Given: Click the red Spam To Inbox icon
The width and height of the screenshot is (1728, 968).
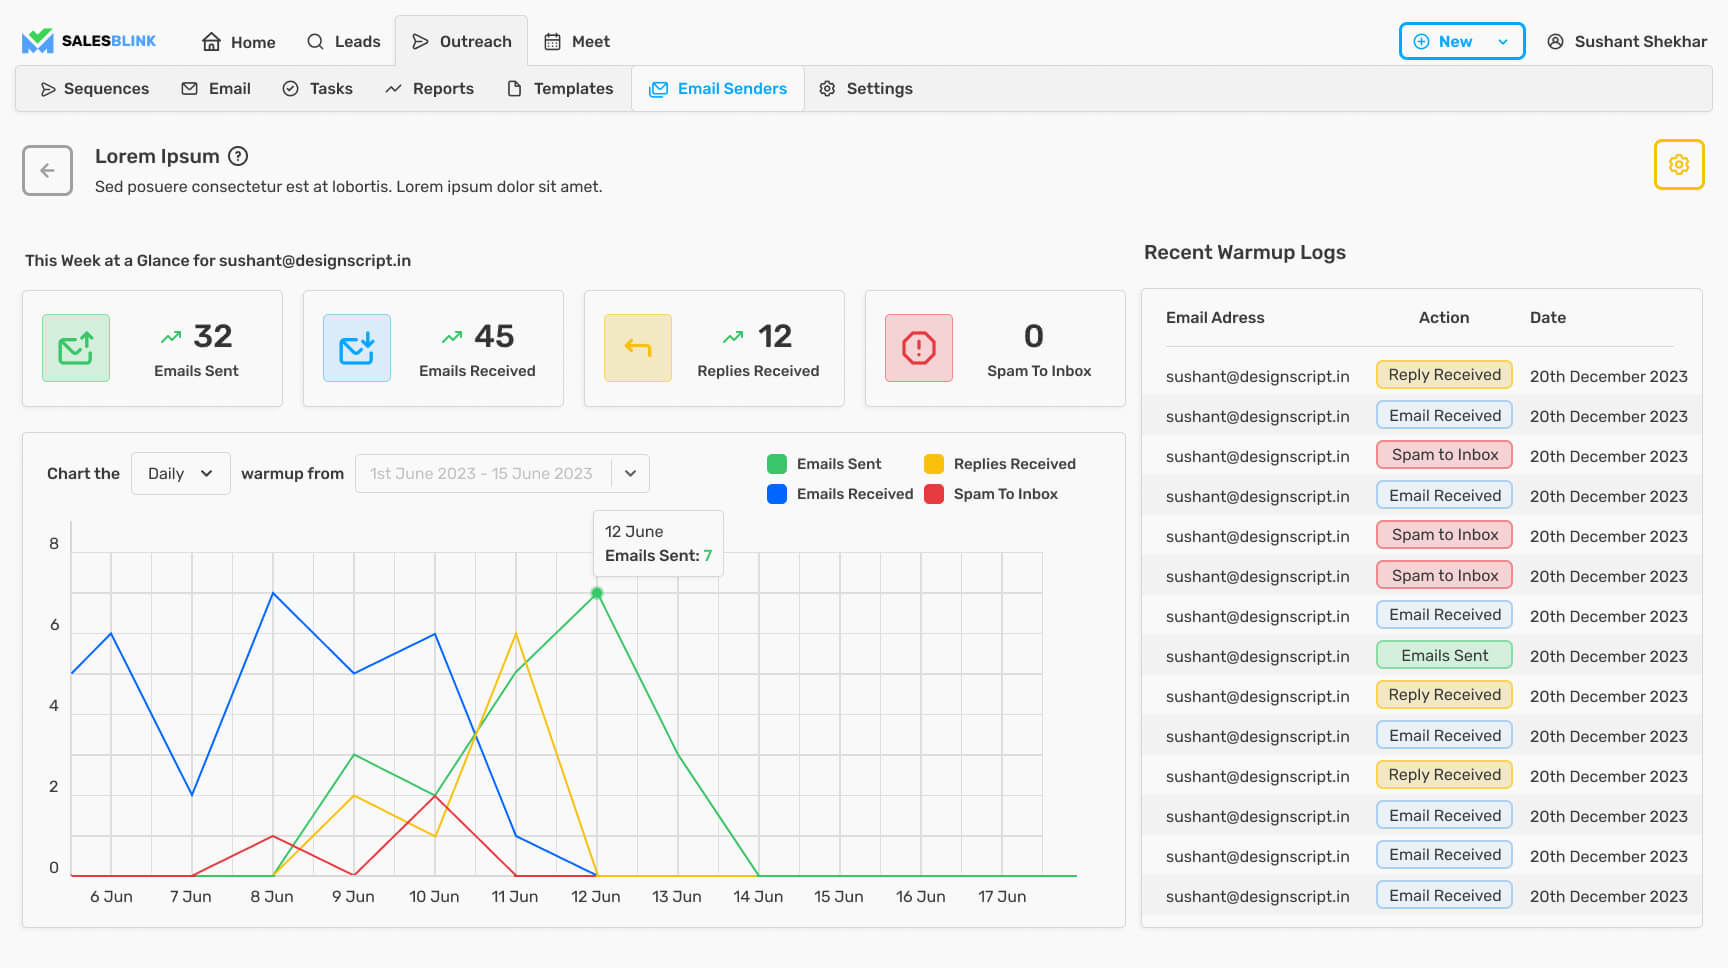Looking at the screenshot, I should click(919, 348).
